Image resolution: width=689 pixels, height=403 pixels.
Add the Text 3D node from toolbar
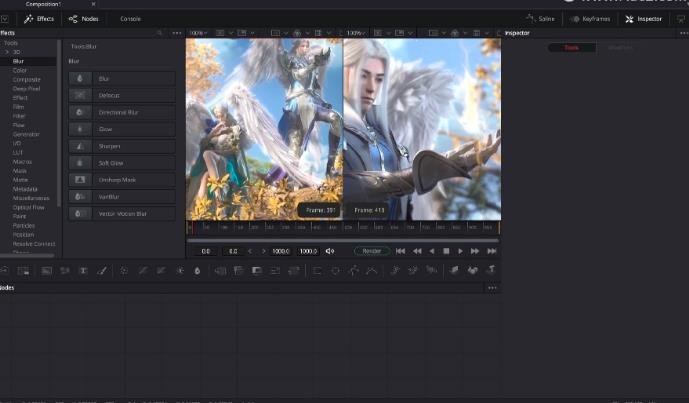coord(491,270)
